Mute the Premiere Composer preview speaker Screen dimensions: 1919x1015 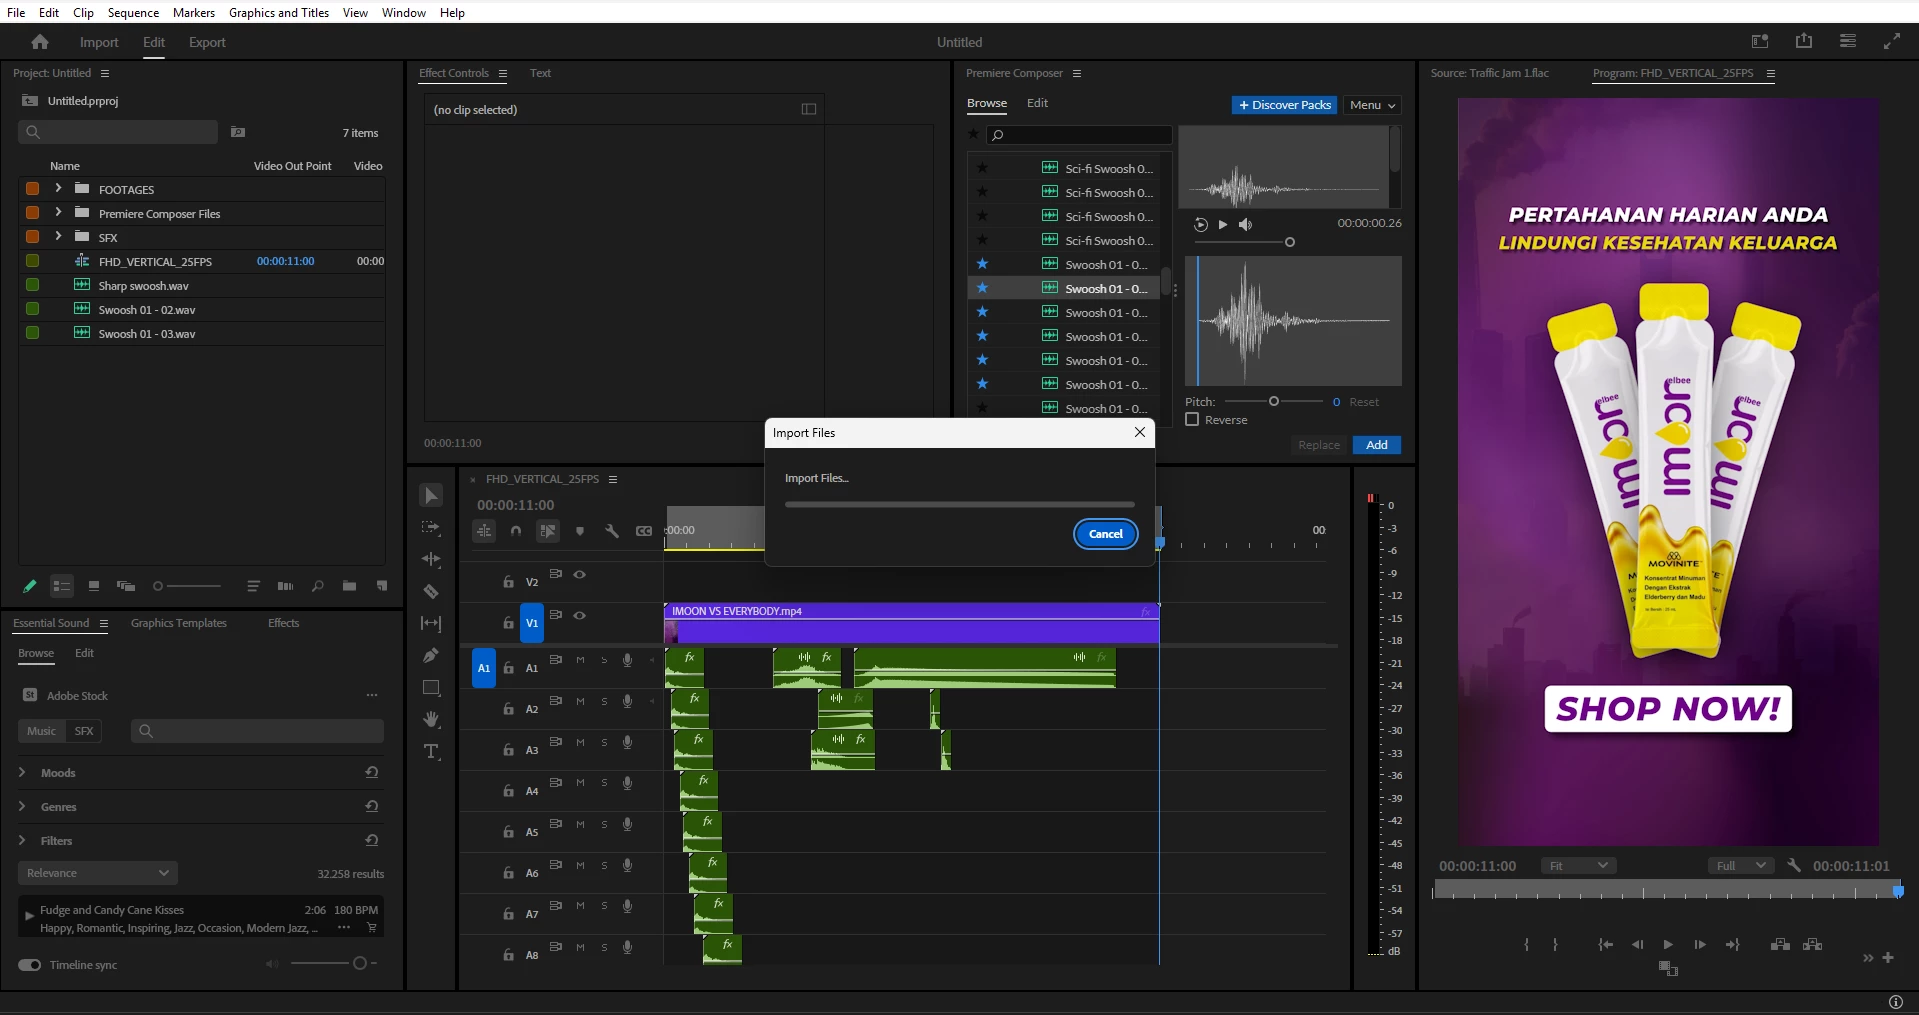click(1245, 225)
